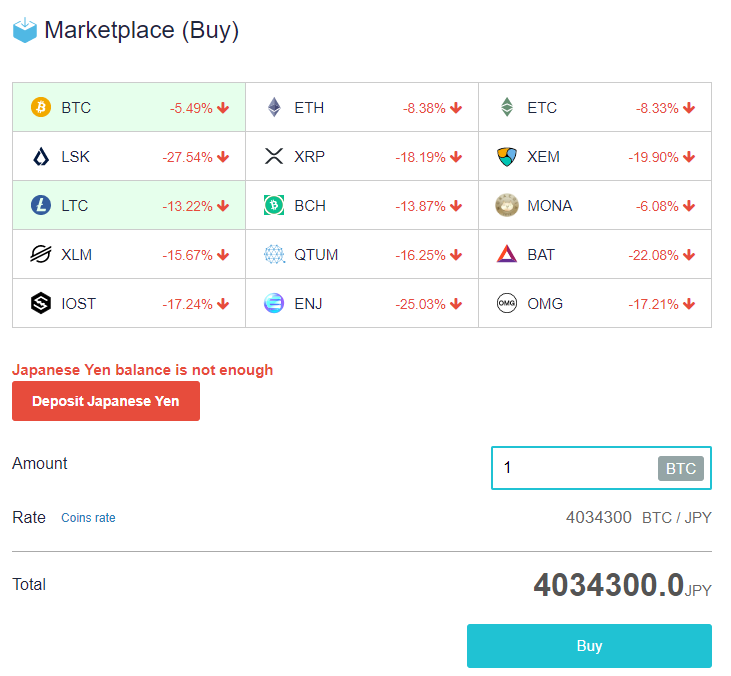
Task: Select the BTC coin label
Action: click(76, 108)
